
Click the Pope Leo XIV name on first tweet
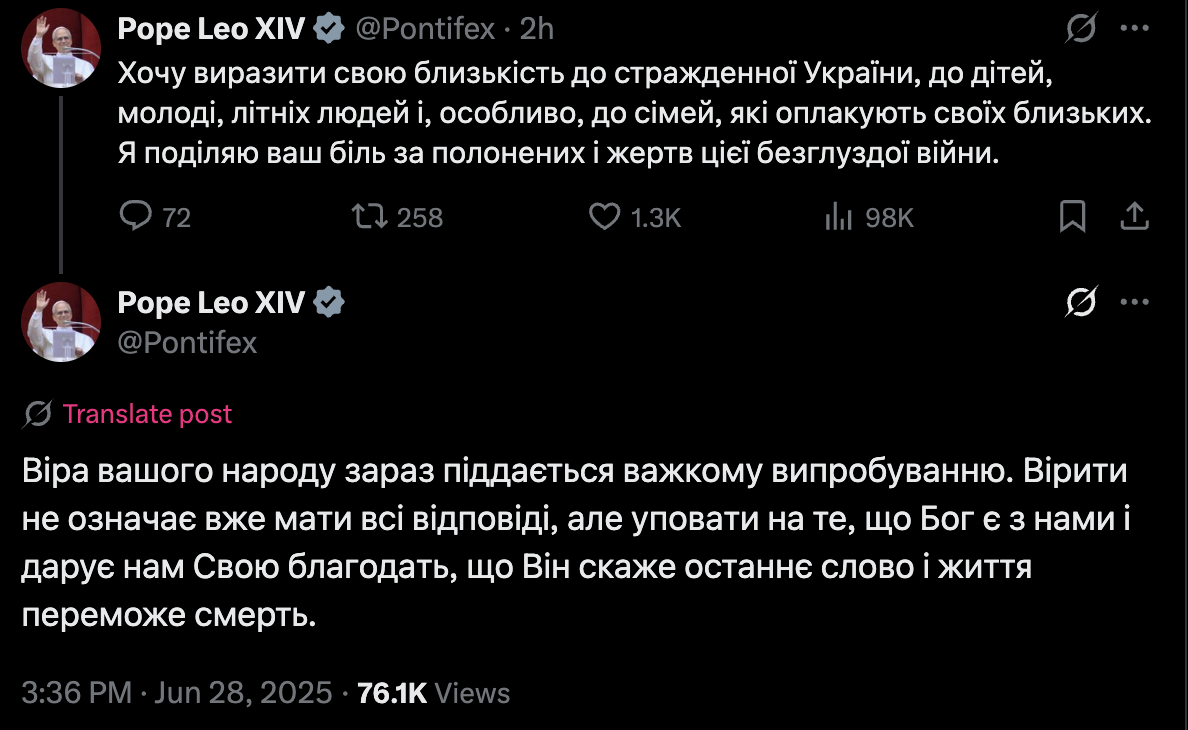click(211, 30)
